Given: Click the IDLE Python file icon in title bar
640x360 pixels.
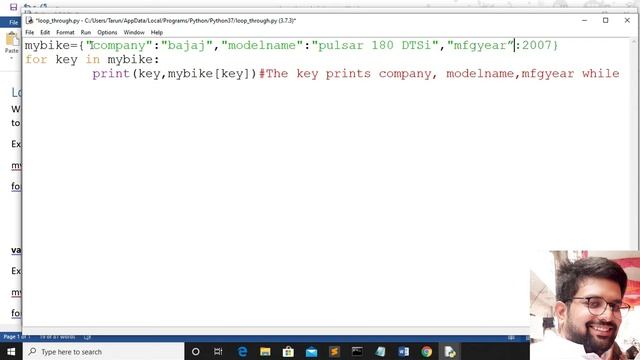Looking at the screenshot, I should pyautogui.click(x=29, y=20).
